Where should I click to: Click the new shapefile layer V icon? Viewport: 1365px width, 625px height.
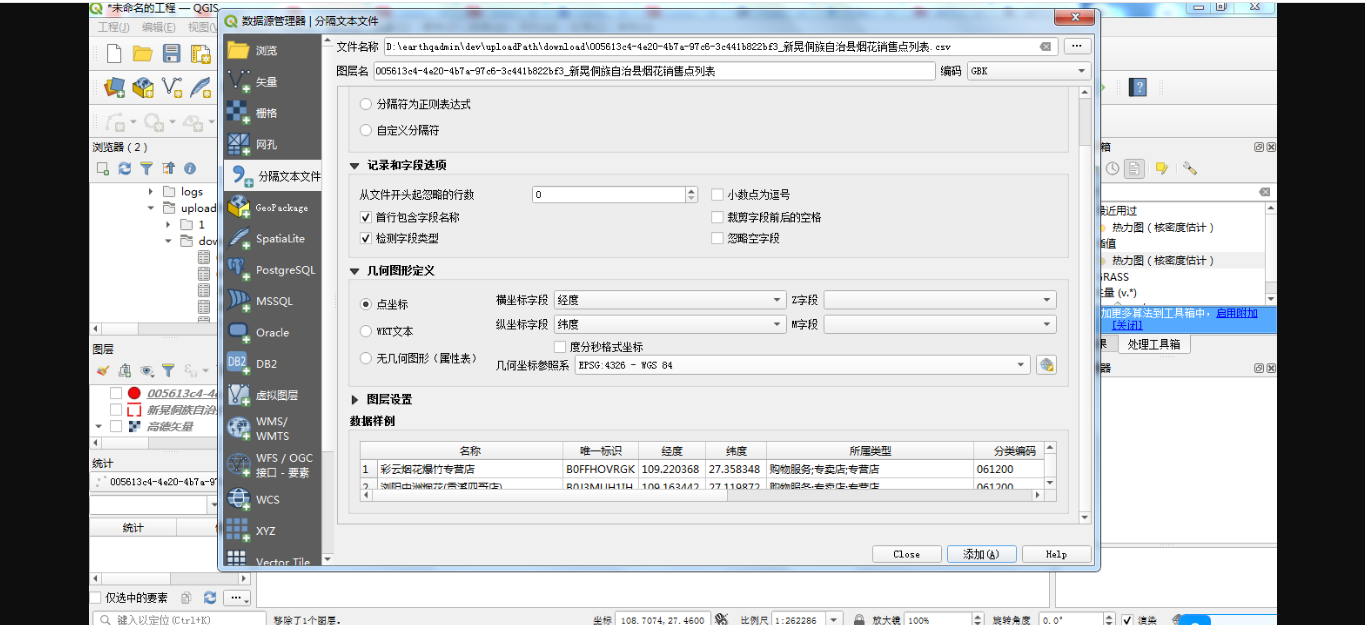172,87
